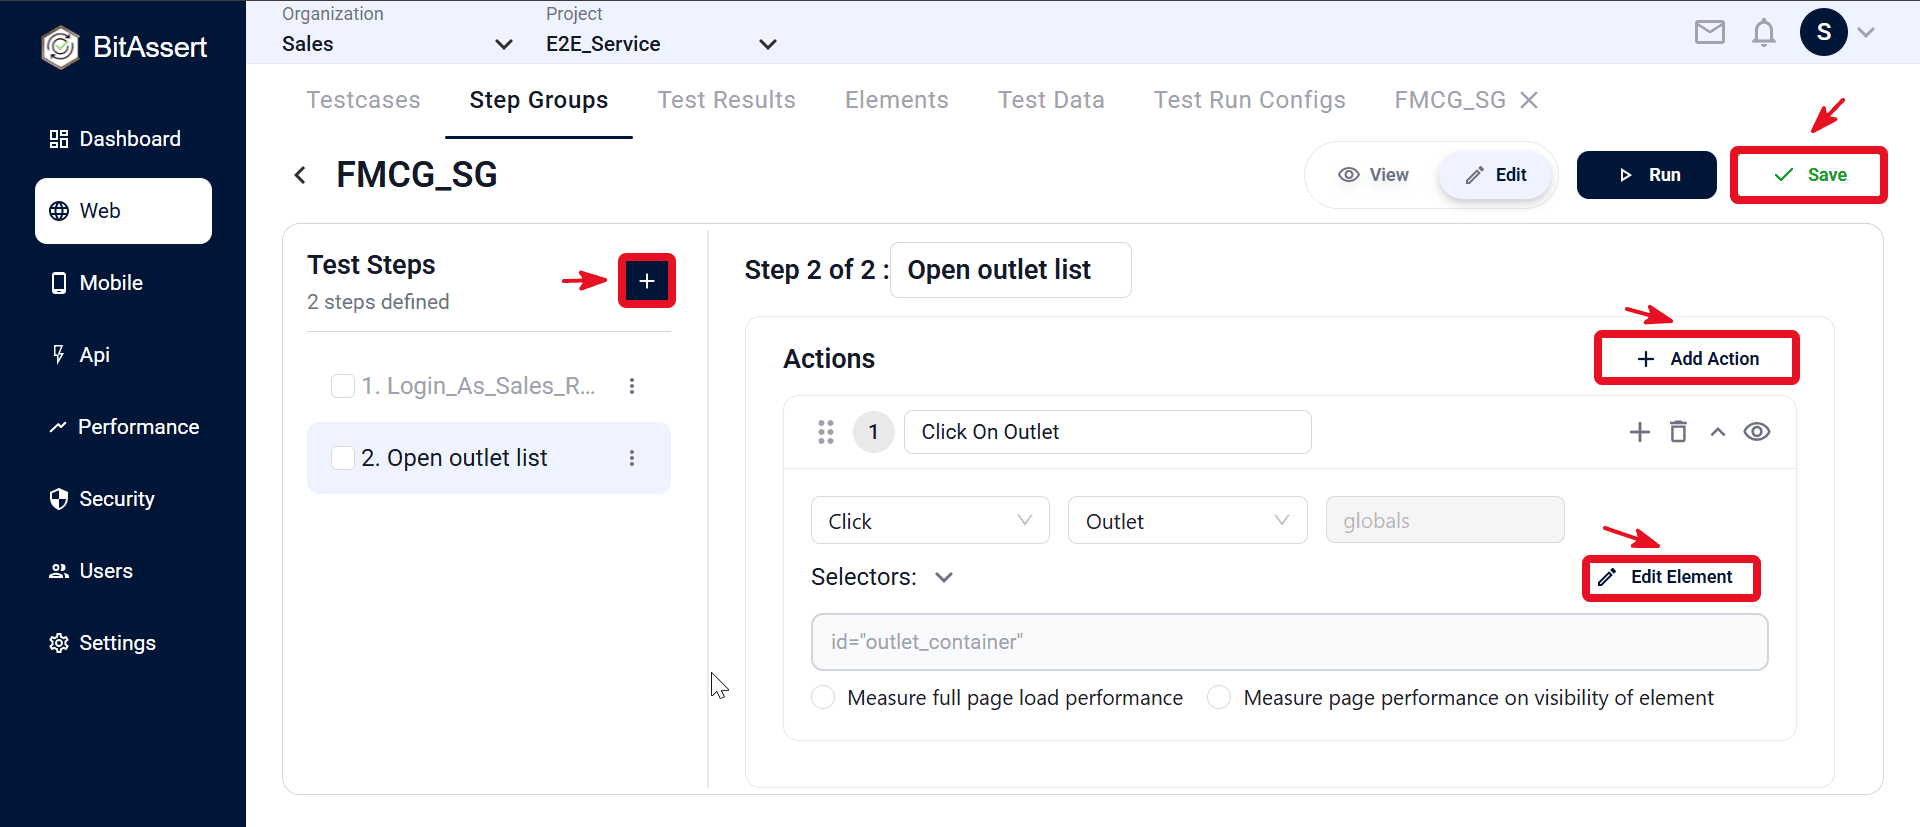Select Web in the sidebar
The height and width of the screenshot is (827, 1920).
pos(123,211)
